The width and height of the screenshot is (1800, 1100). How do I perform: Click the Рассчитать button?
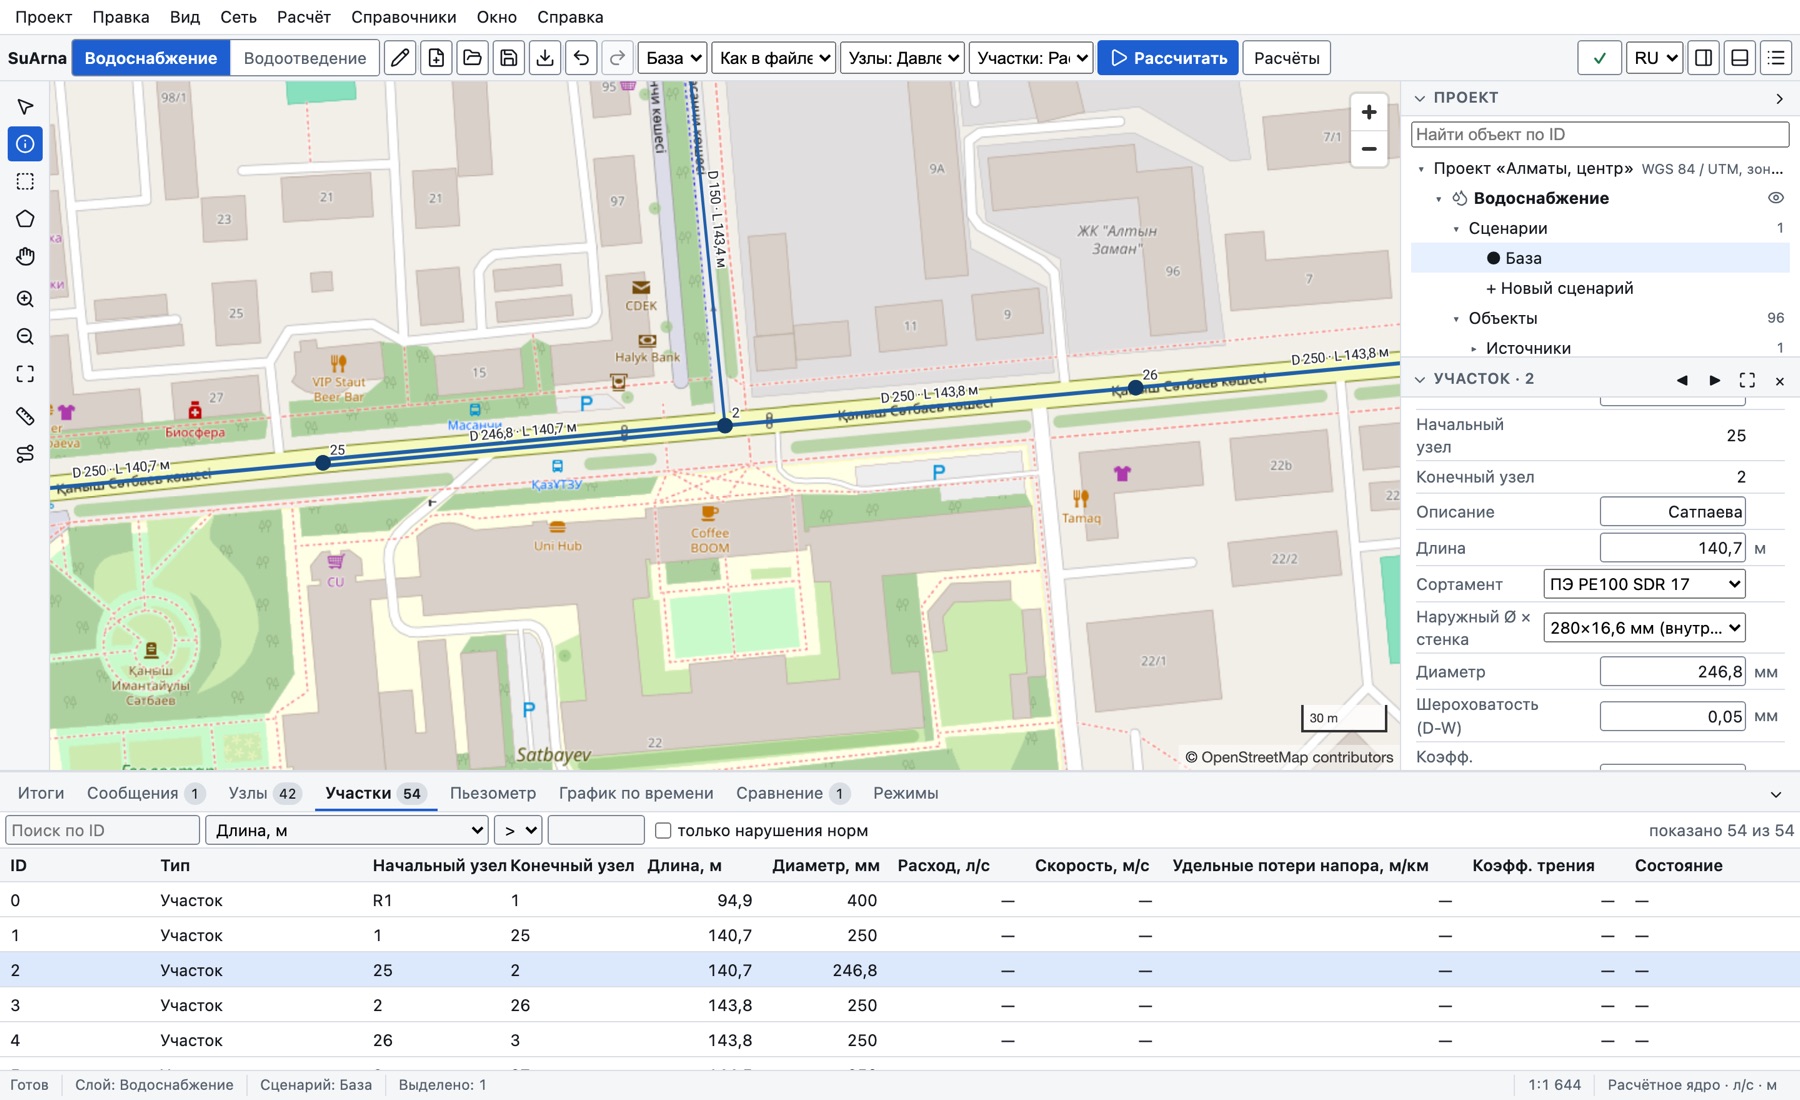pos(1168,58)
